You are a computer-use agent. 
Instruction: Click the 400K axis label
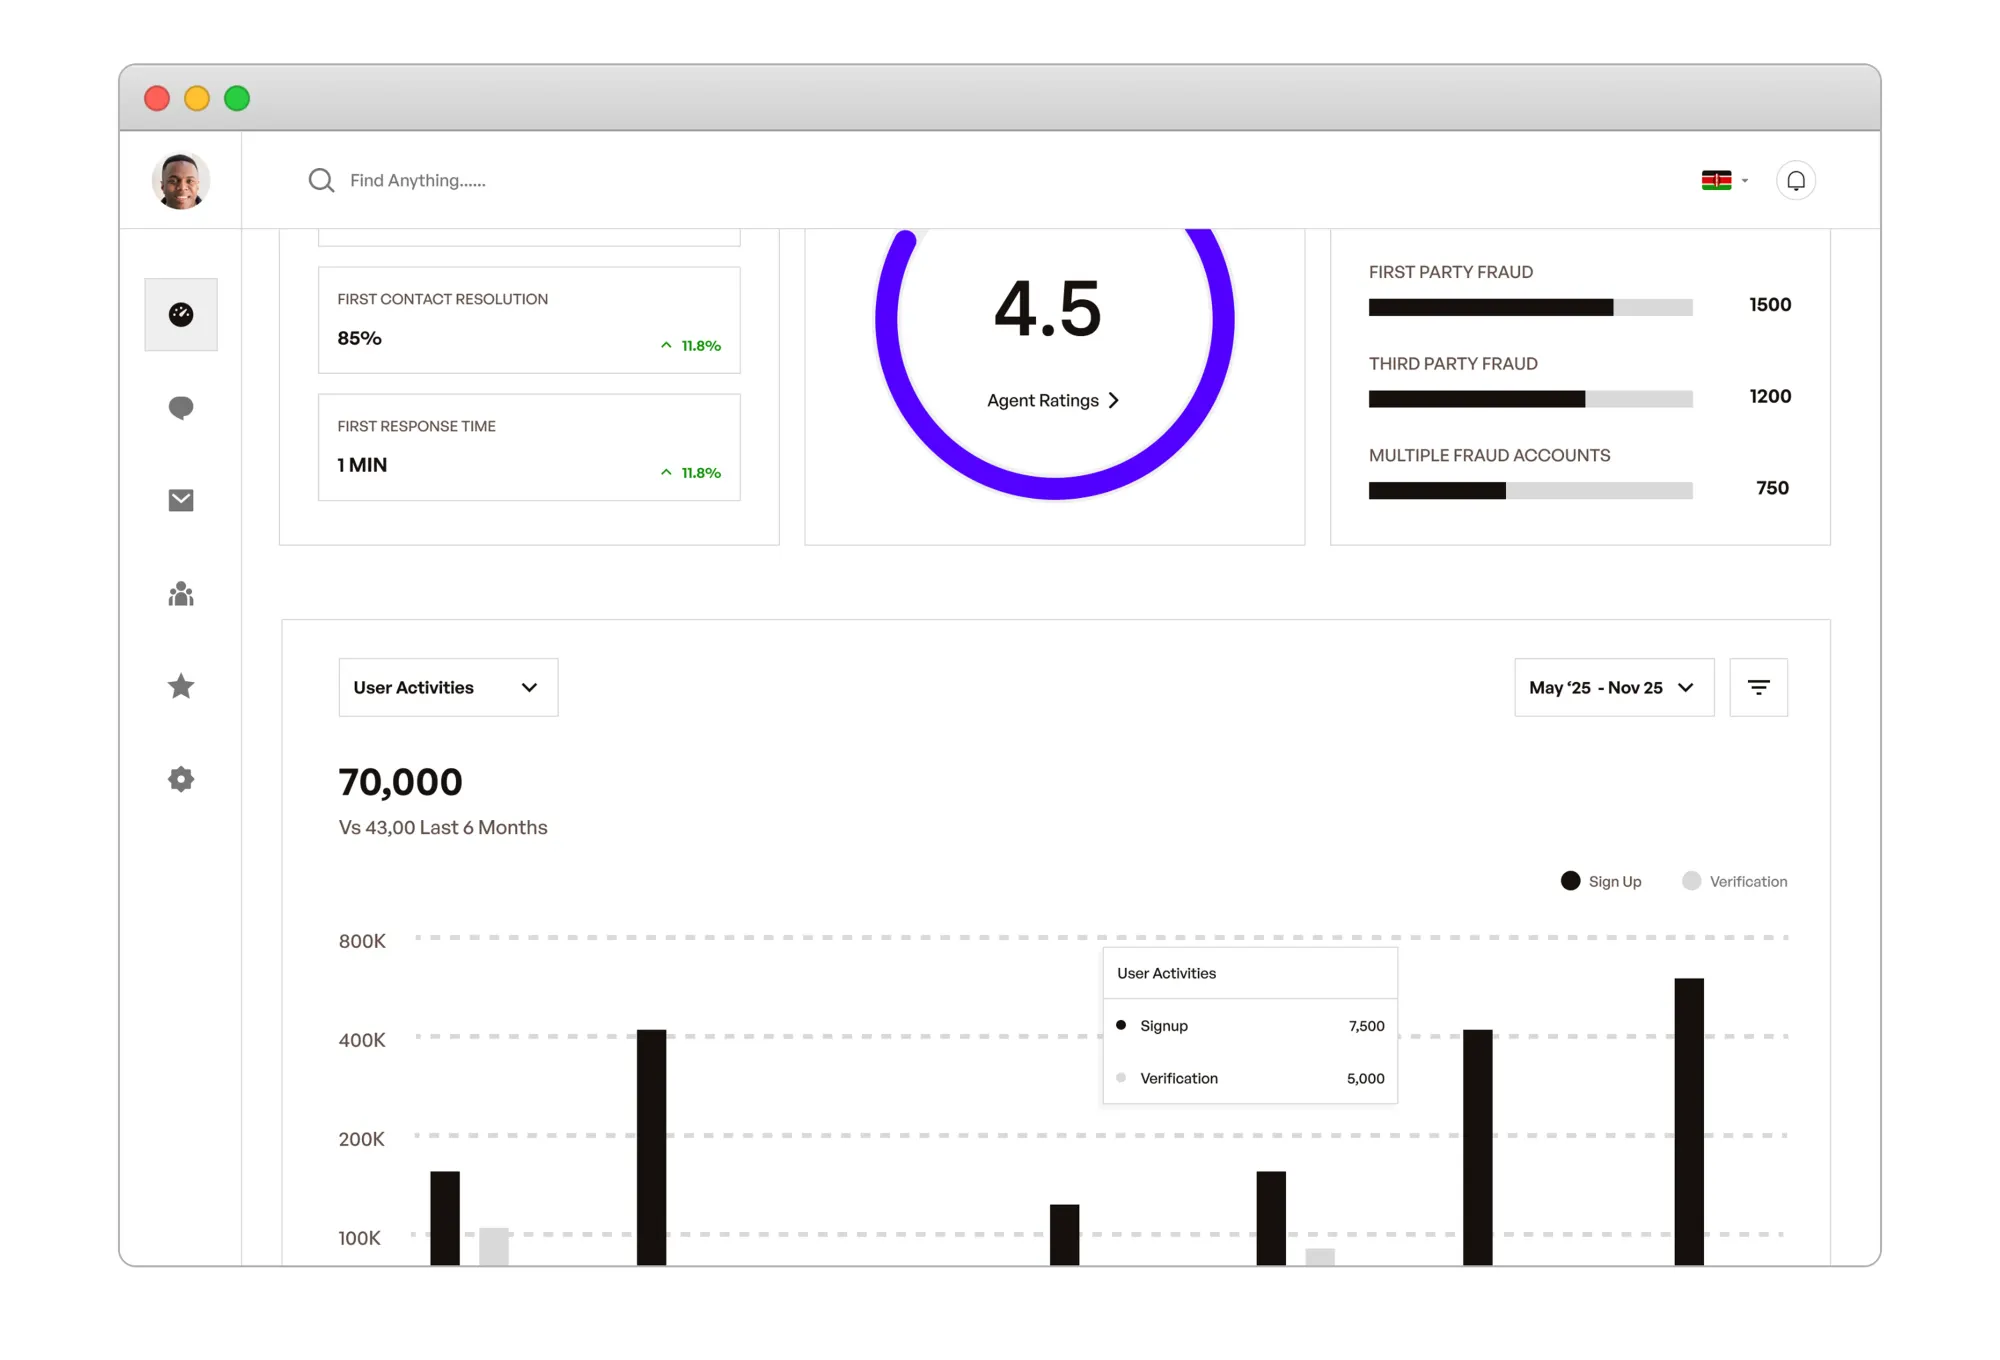click(x=361, y=1040)
